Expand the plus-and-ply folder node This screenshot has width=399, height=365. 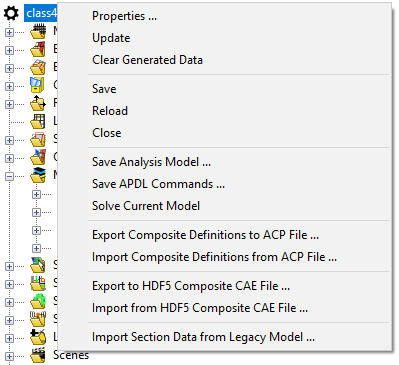[9, 338]
